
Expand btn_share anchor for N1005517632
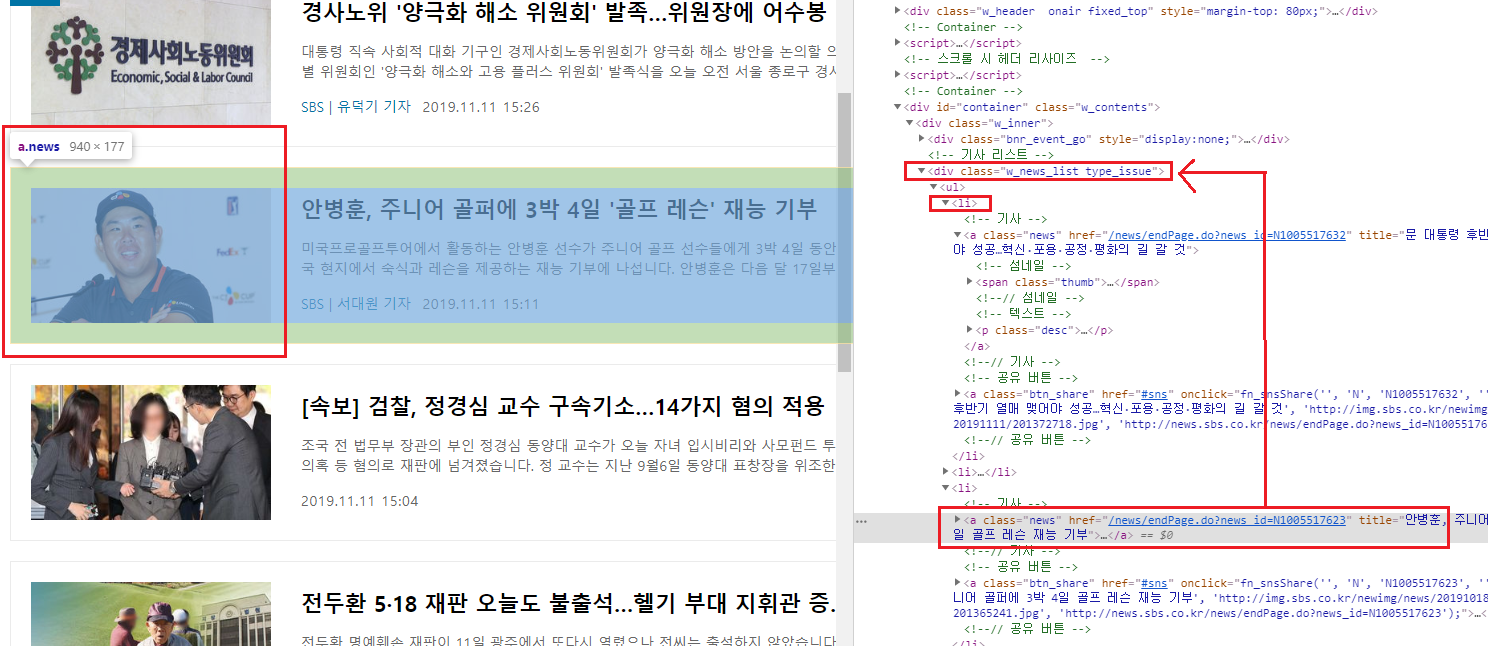click(958, 394)
